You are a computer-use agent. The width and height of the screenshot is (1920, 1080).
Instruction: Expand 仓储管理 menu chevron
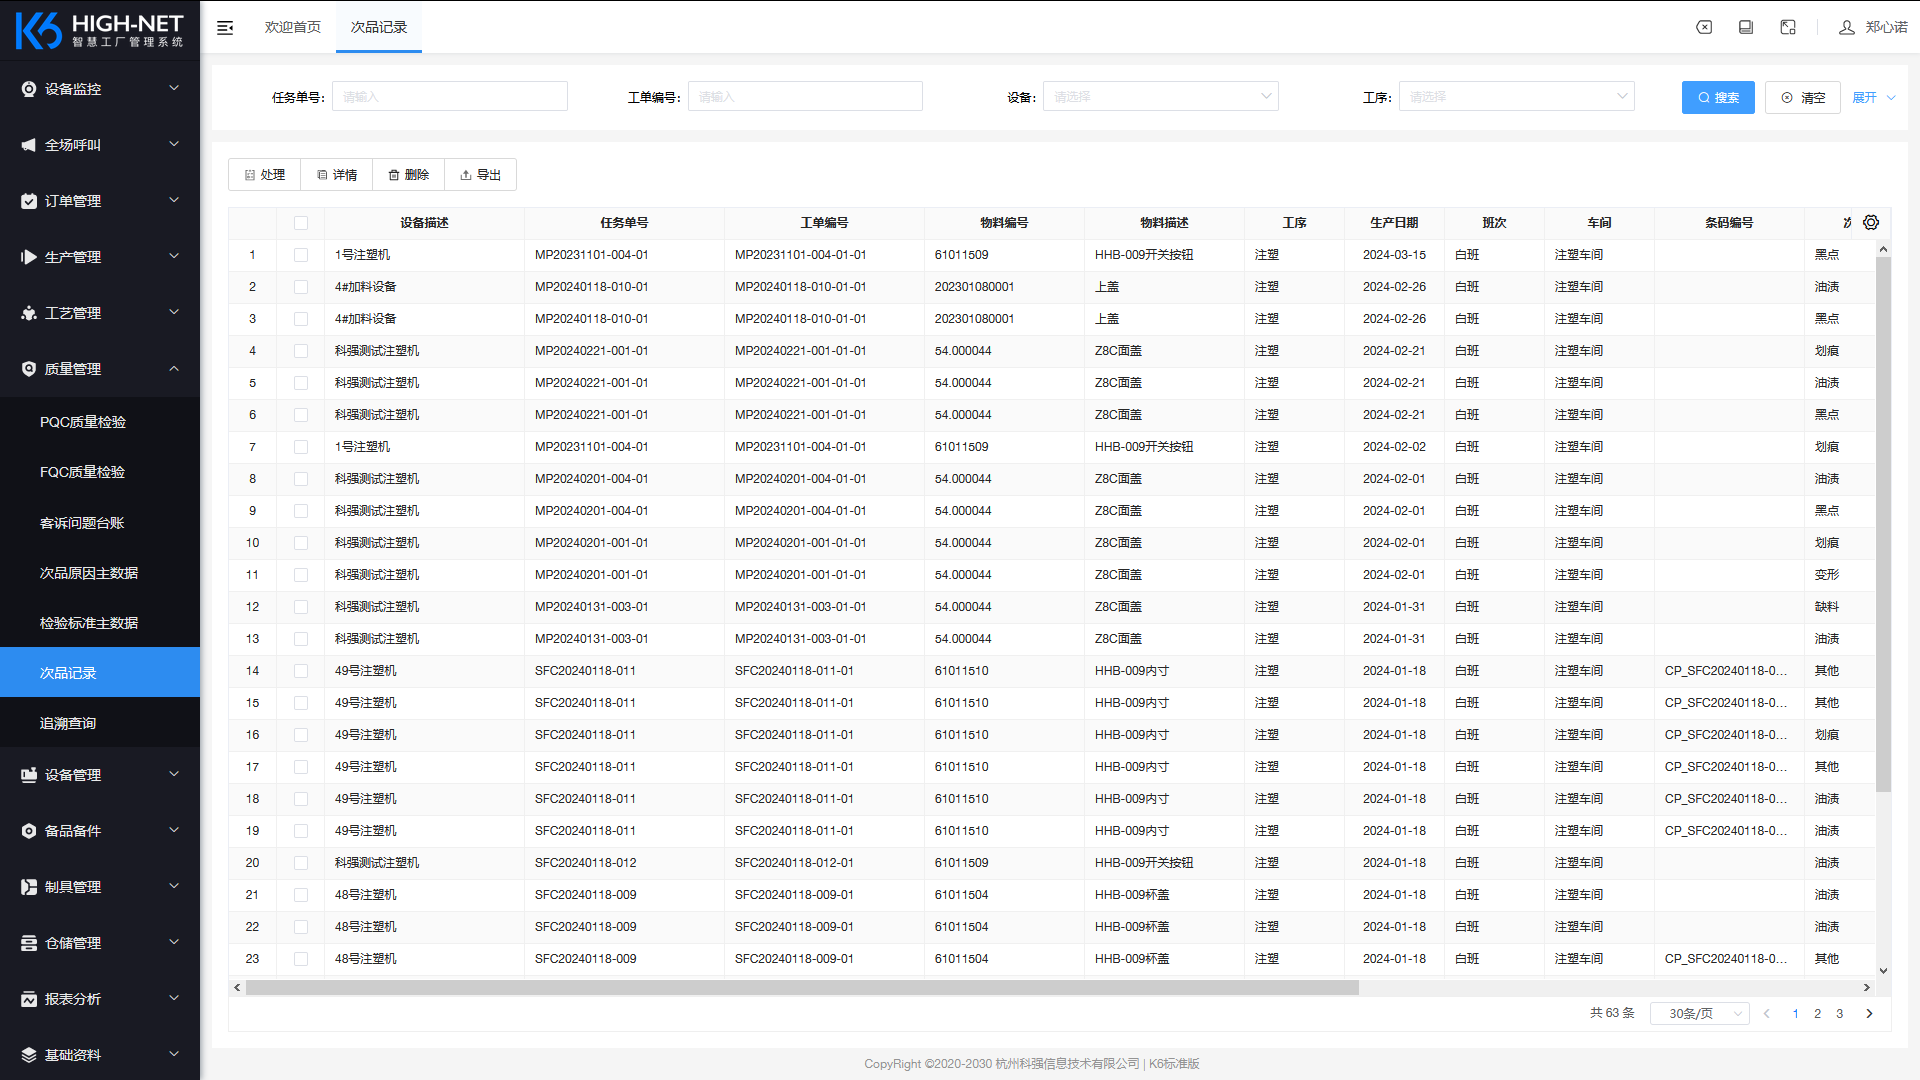pos(174,942)
